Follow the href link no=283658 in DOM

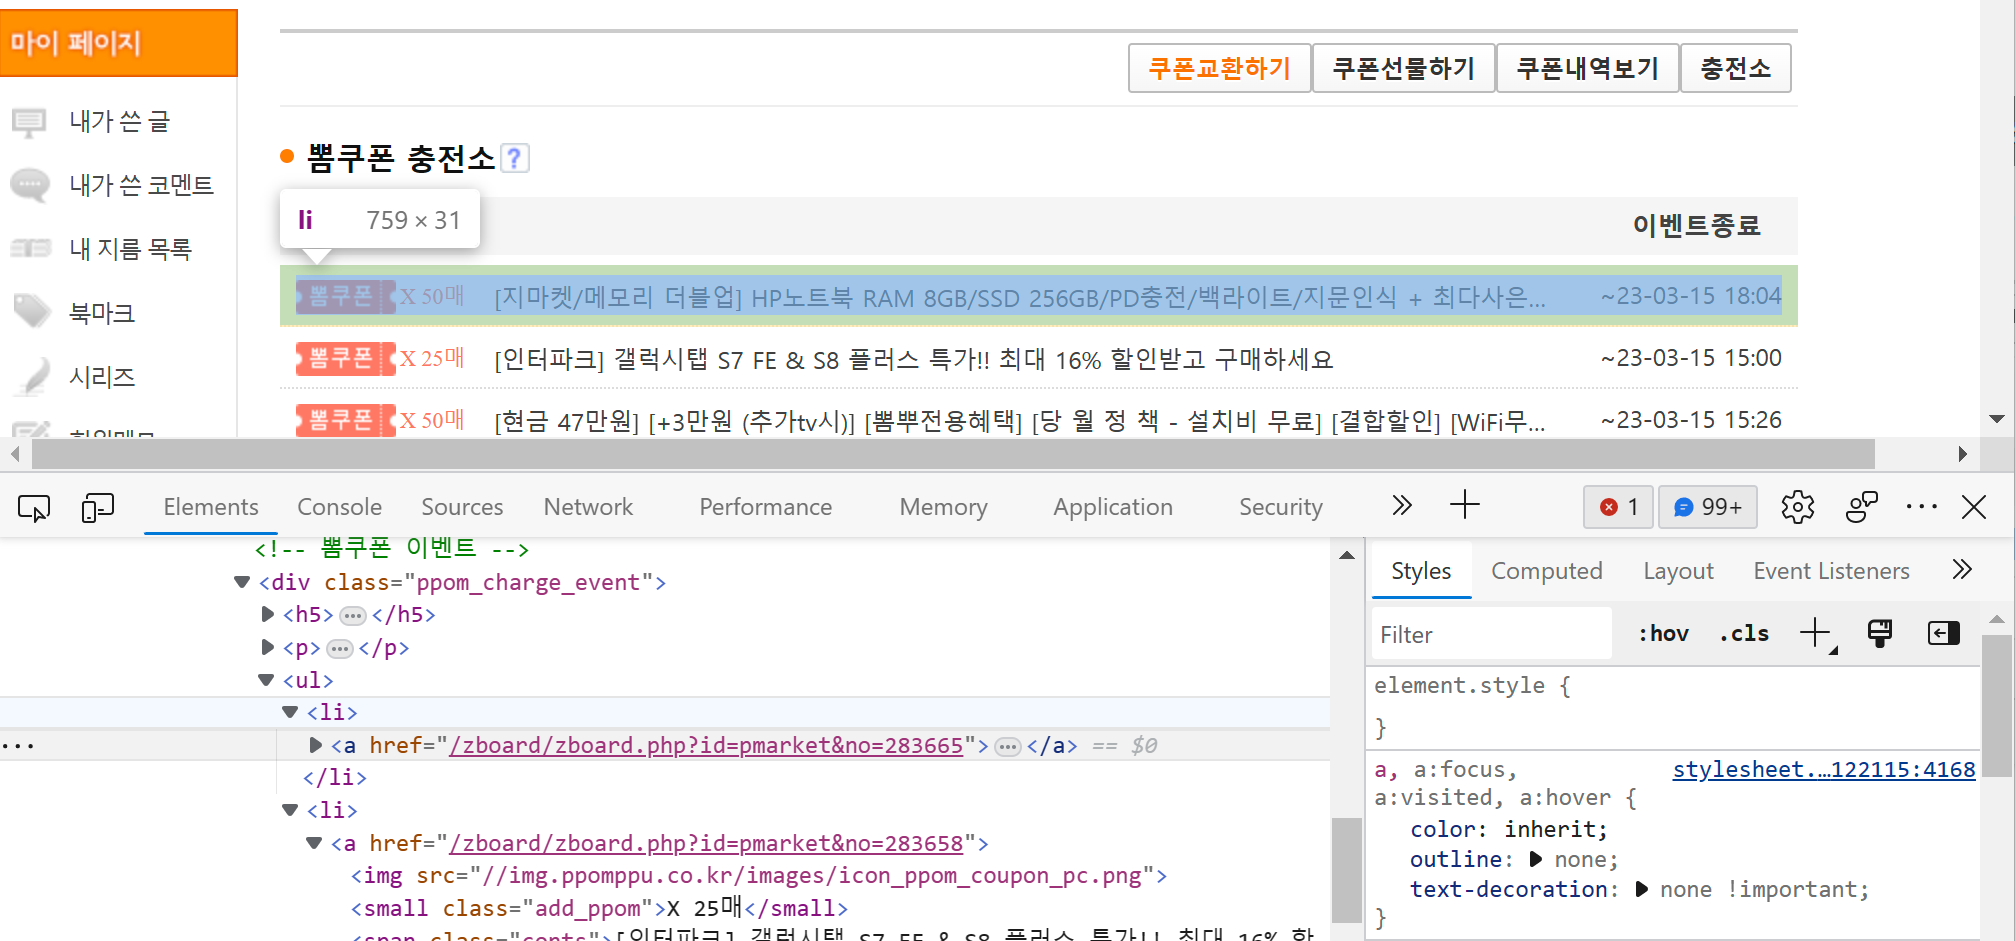click(706, 843)
